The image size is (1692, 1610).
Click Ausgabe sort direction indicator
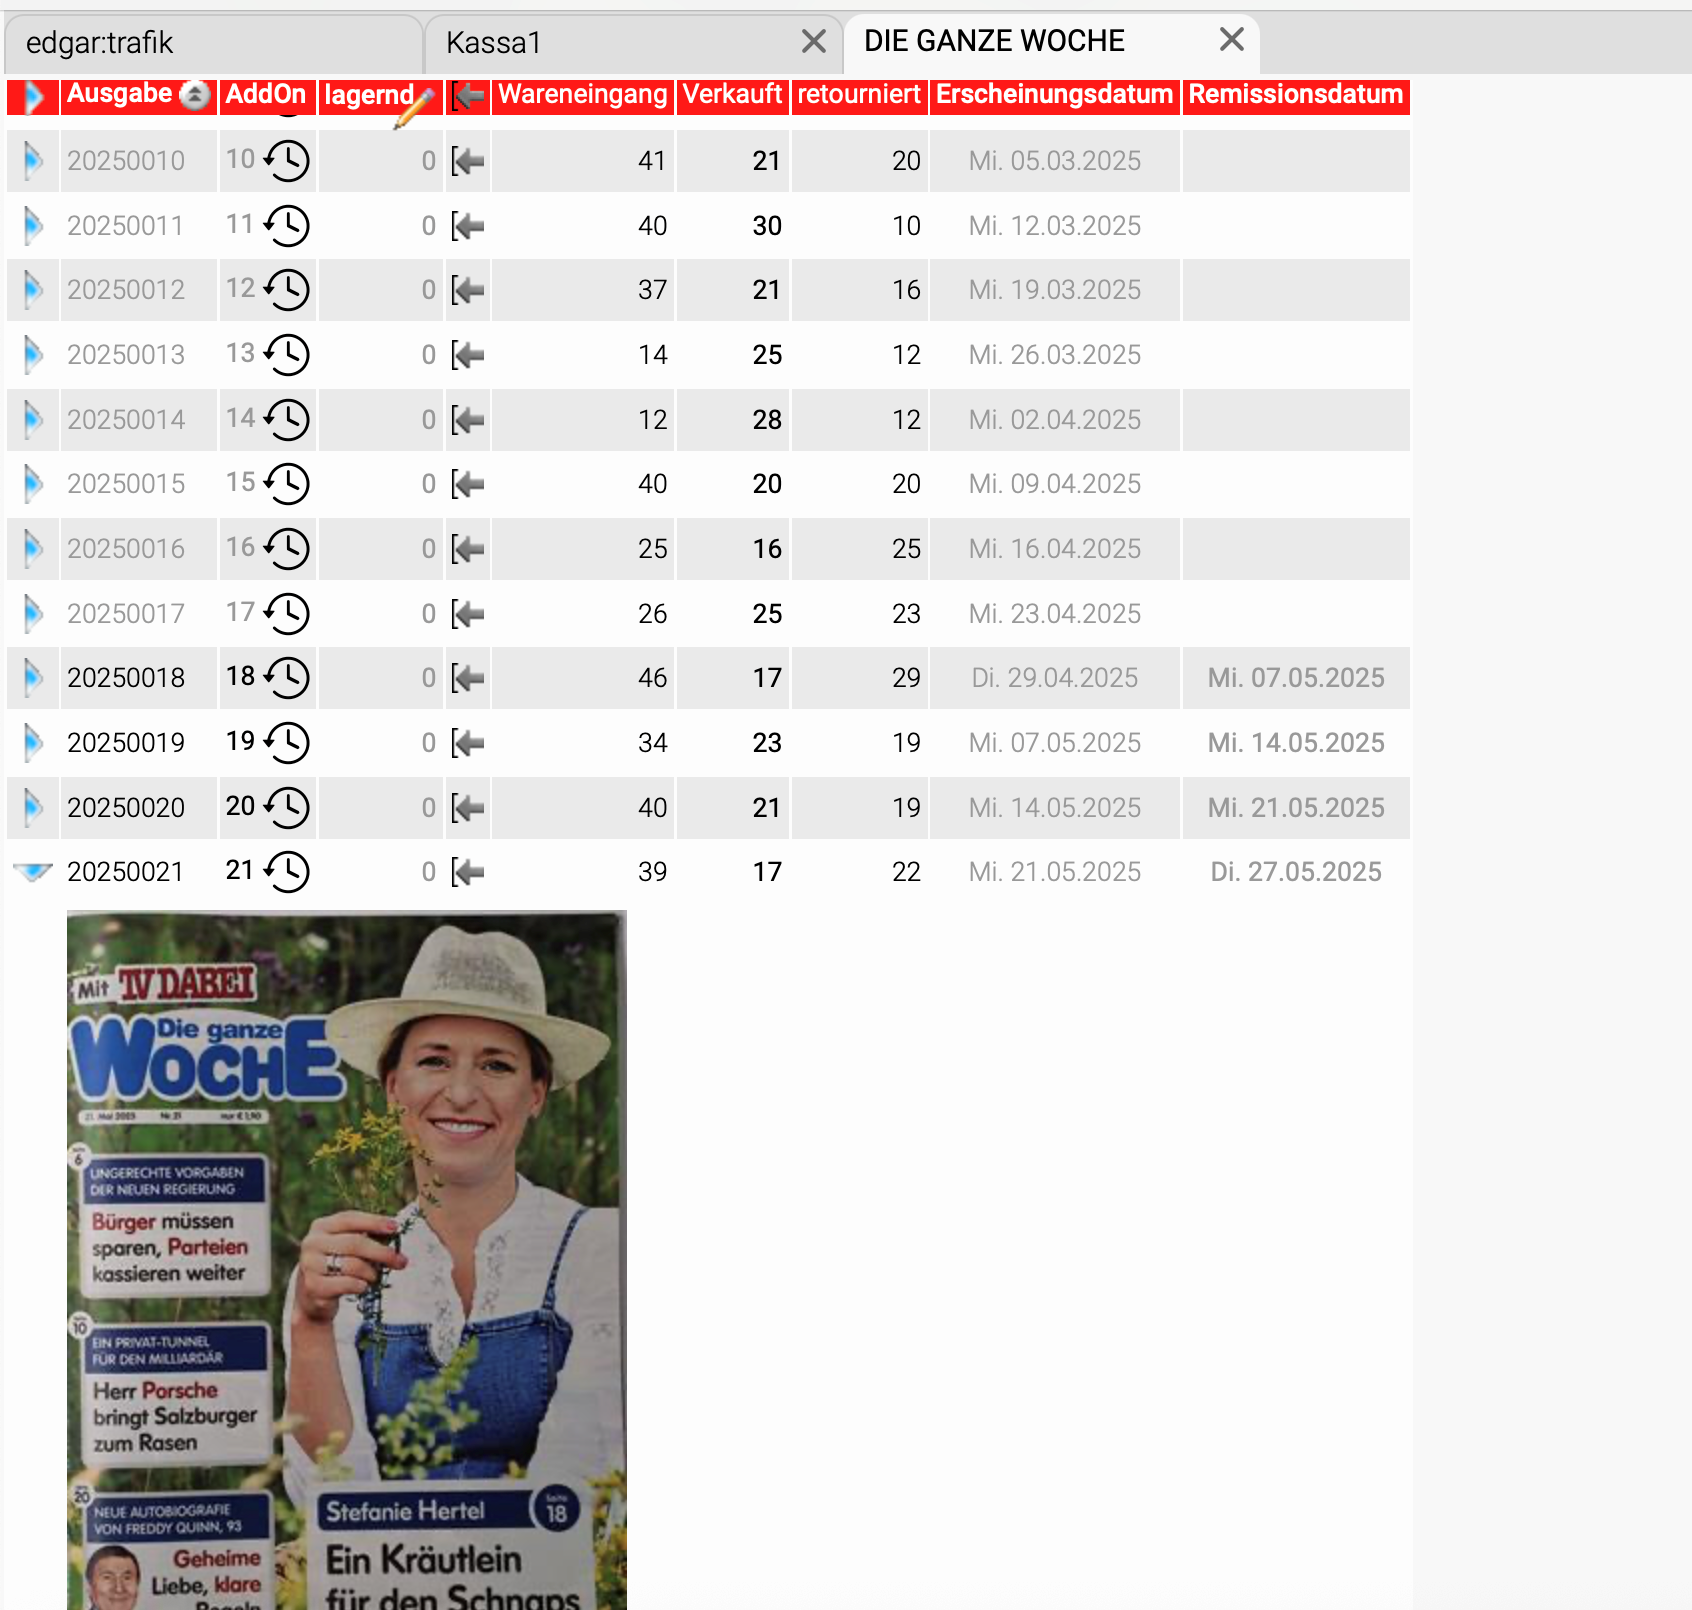click(x=195, y=95)
